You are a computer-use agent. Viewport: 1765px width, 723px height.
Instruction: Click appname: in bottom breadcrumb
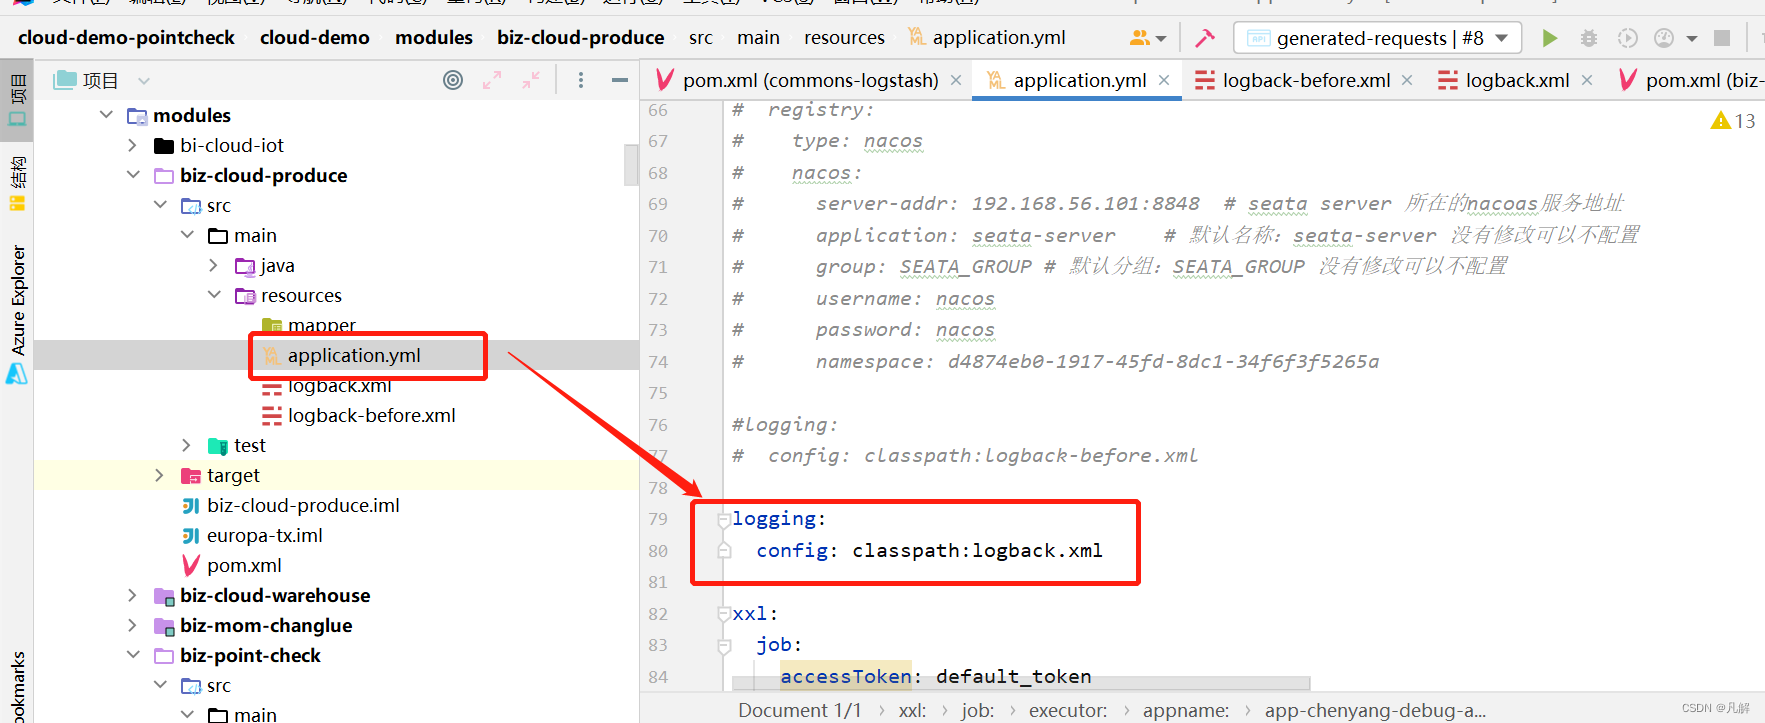point(1186,710)
